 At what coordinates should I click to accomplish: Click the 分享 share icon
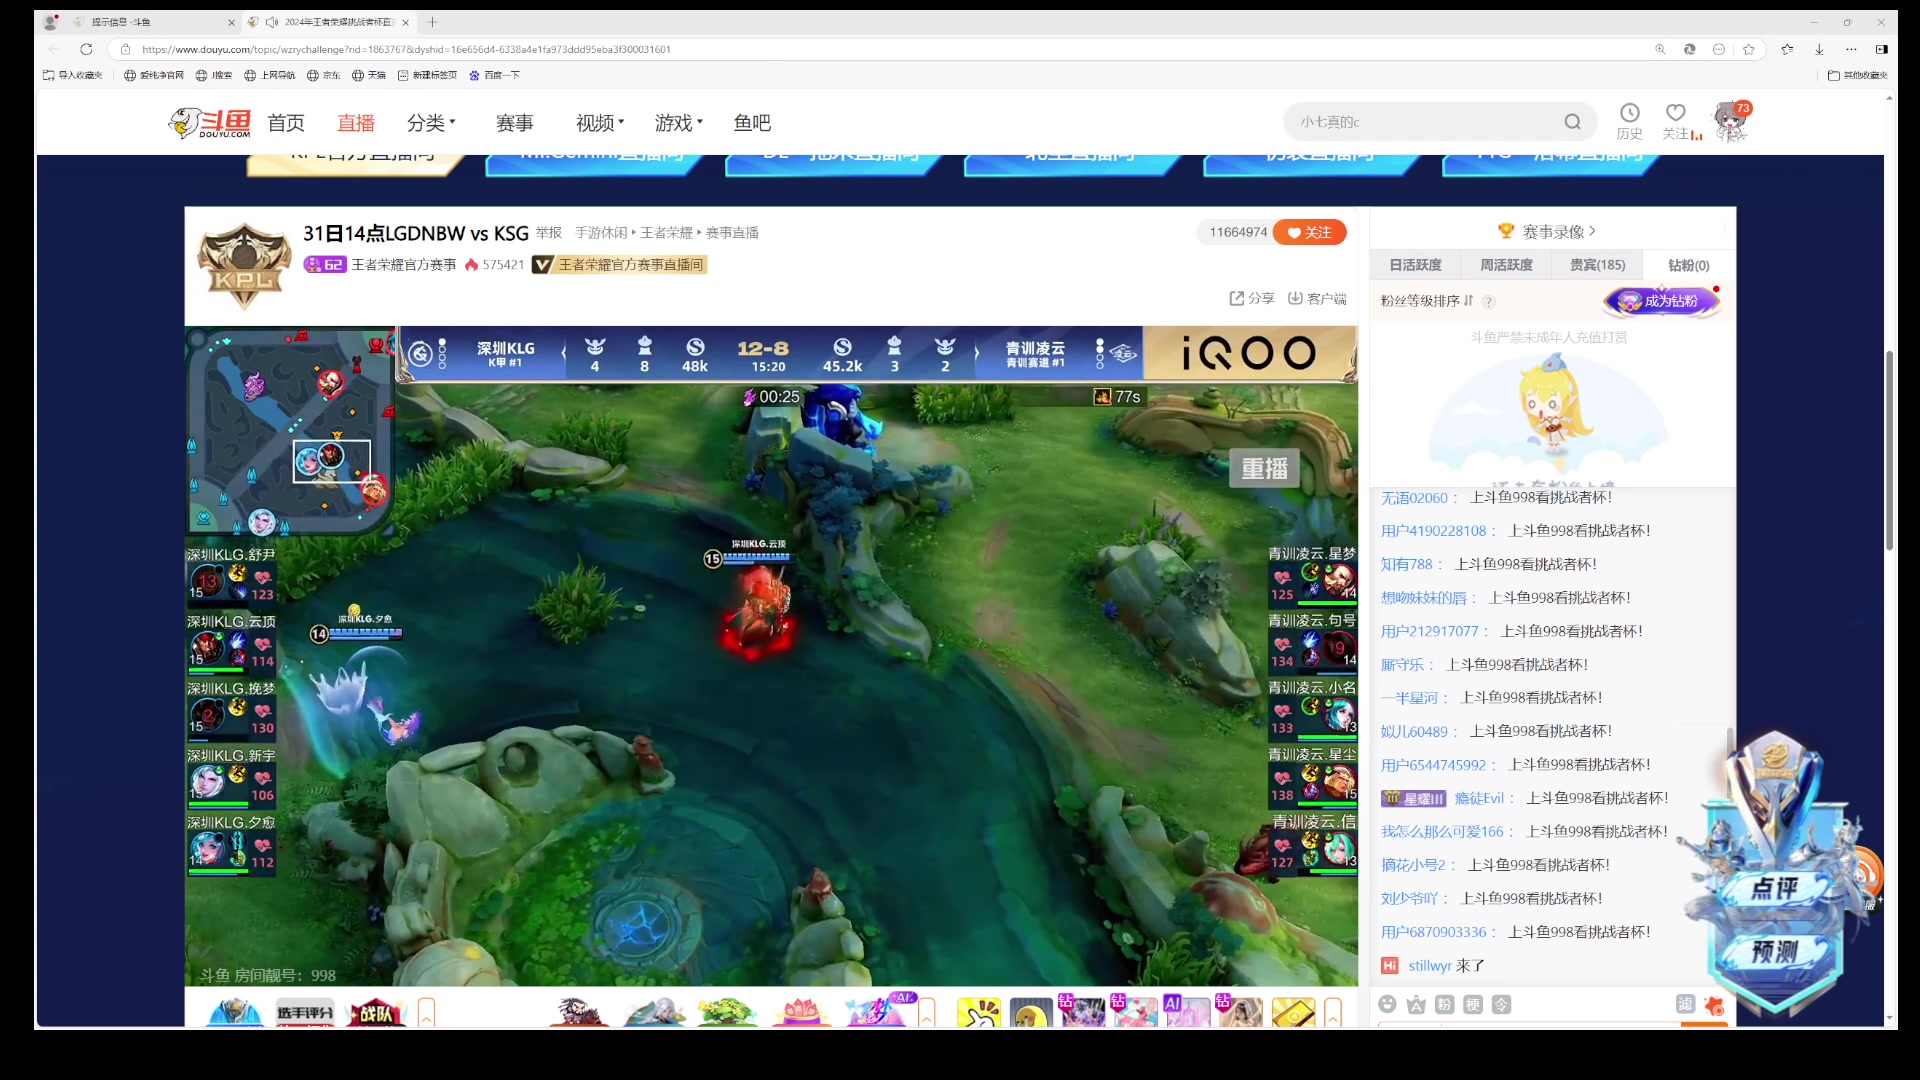coord(1236,298)
